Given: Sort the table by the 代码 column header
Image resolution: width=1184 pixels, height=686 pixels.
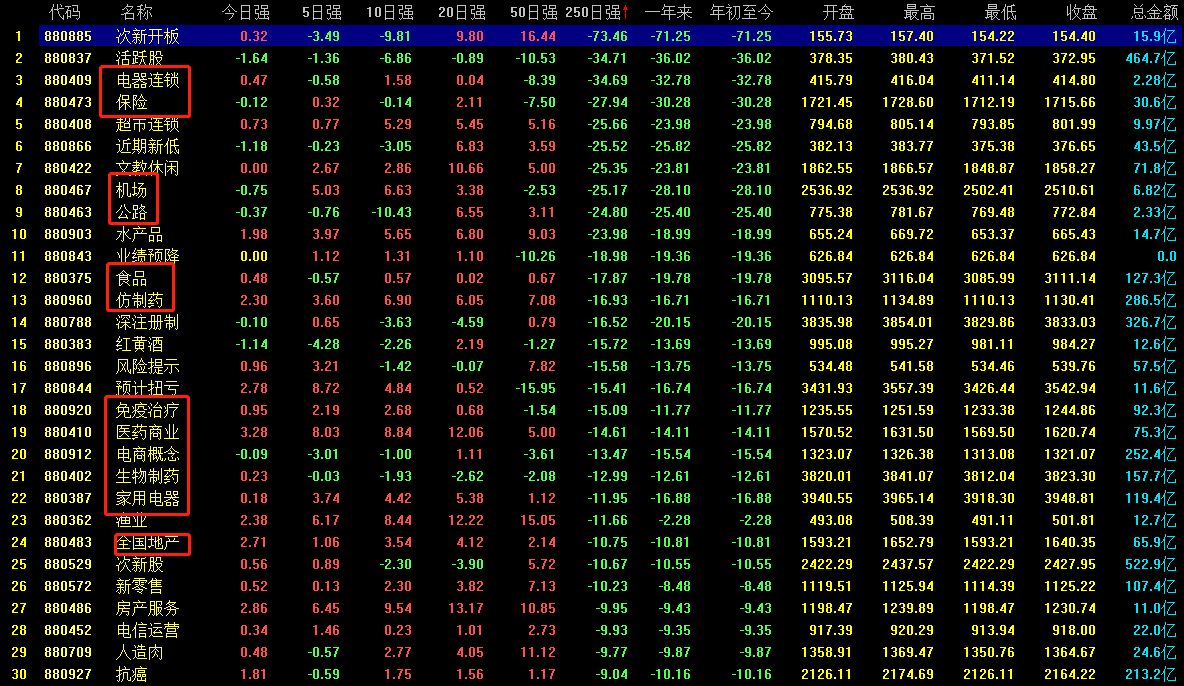Looking at the screenshot, I should pyautogui.click(x=64, y=12).
